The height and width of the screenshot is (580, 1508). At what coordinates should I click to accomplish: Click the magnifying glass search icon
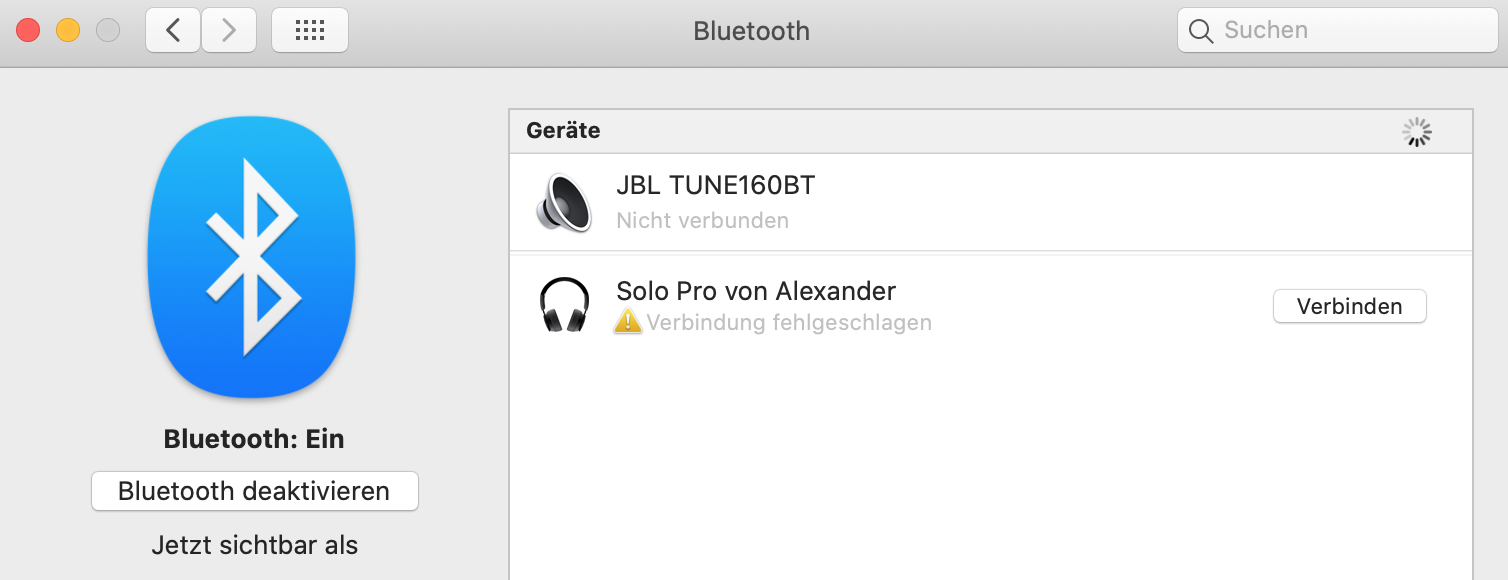coord(1201,31)
